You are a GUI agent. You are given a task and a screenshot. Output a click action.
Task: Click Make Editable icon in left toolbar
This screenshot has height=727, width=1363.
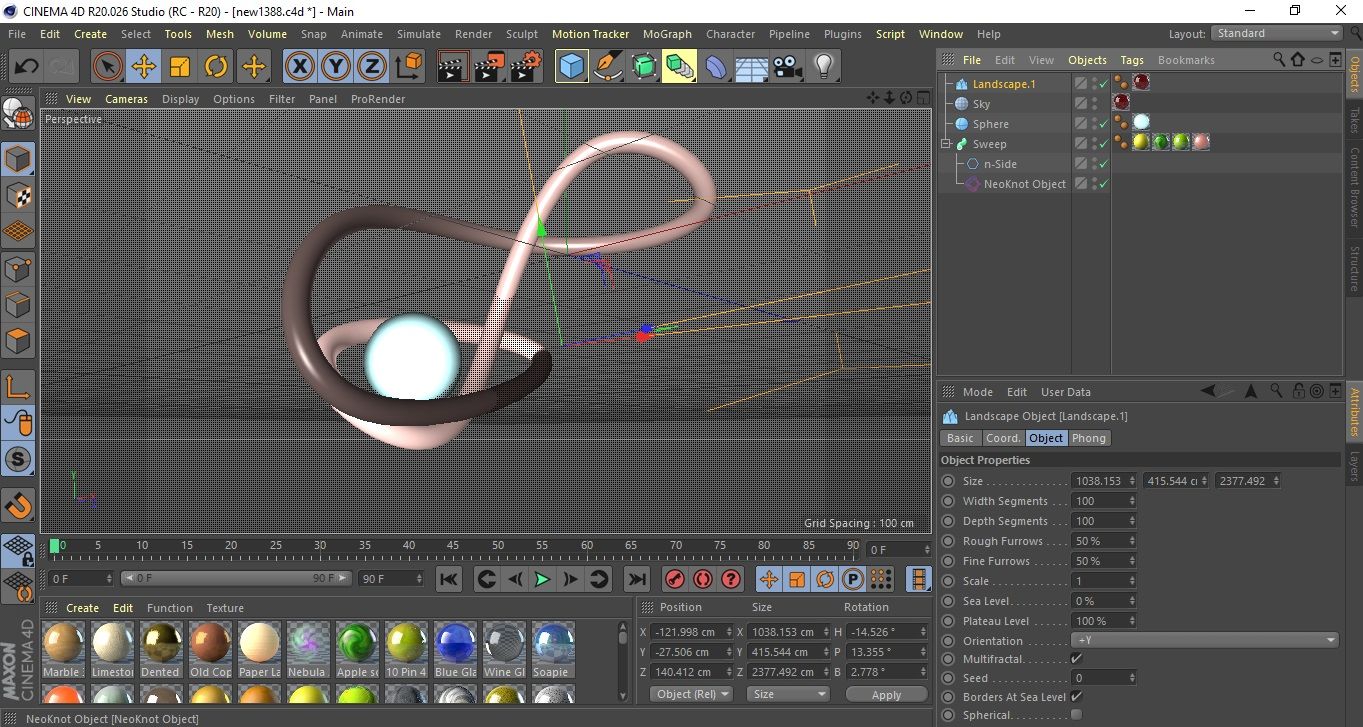[x=18, y=115]
